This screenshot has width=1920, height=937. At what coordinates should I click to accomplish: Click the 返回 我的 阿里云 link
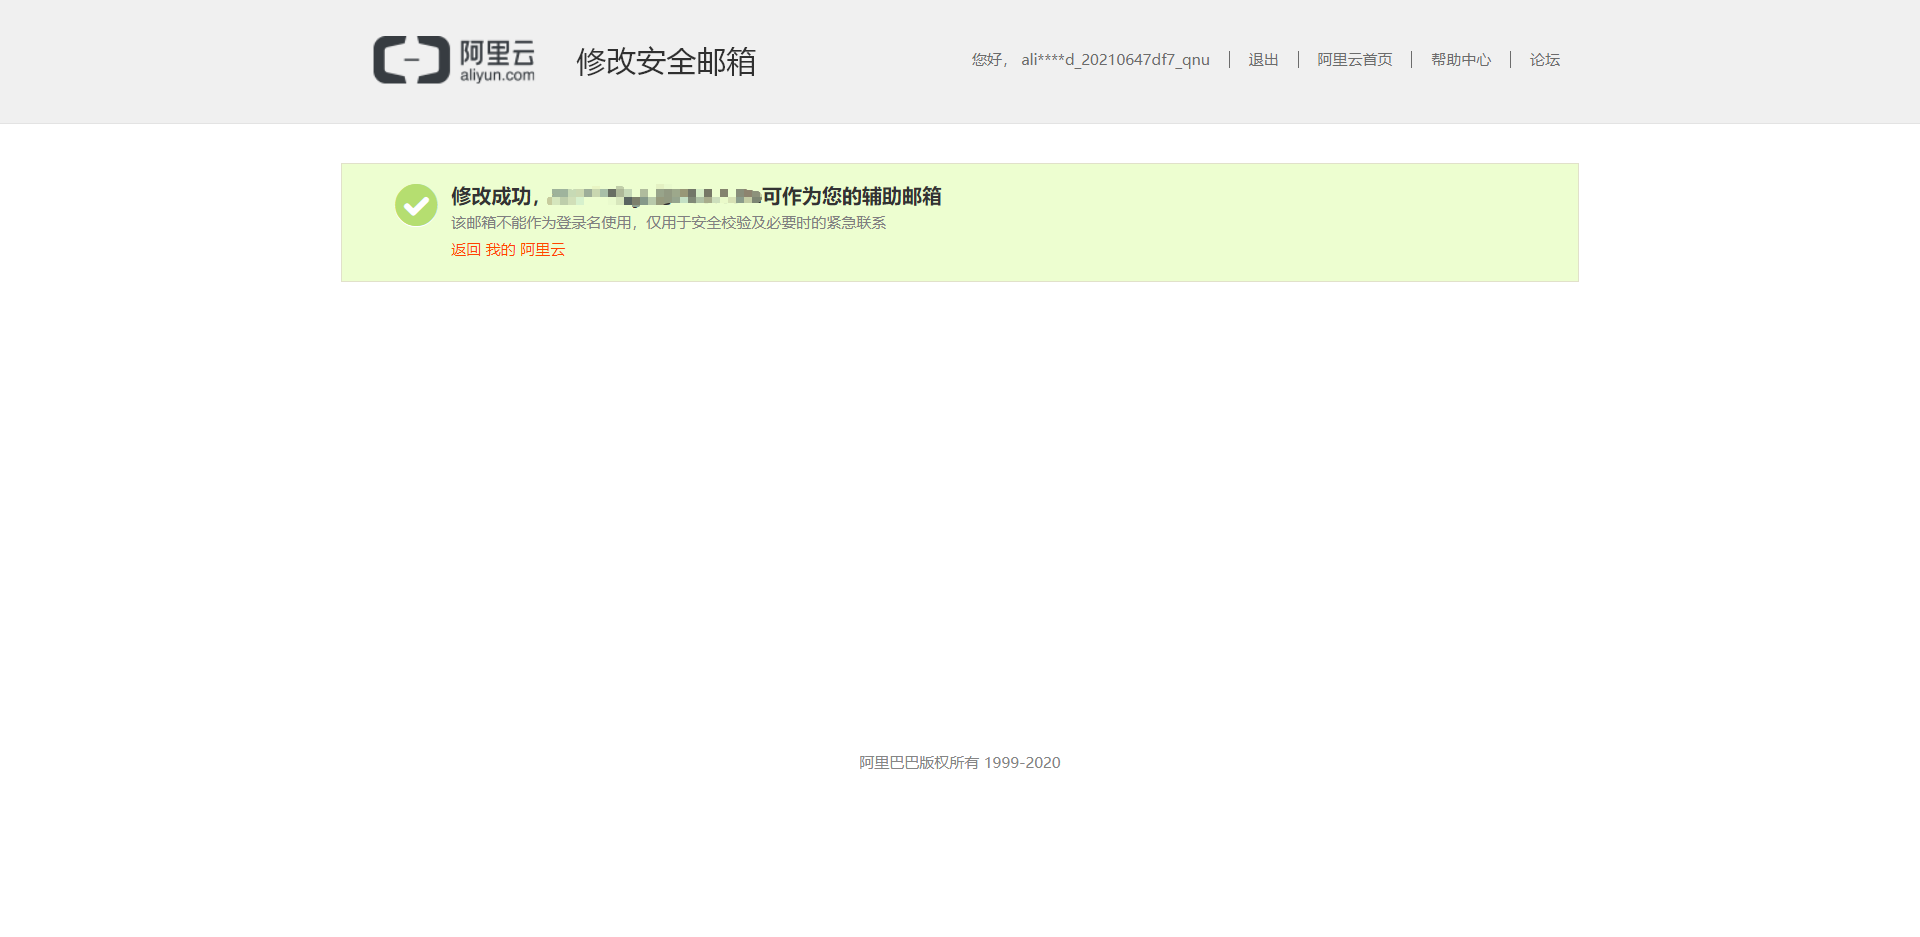(508, 250)
